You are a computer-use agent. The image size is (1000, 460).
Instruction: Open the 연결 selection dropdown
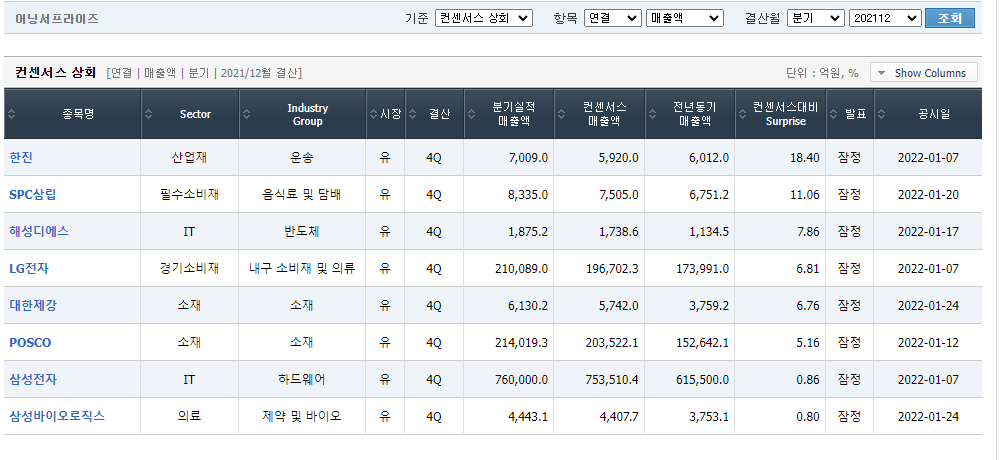click(612, 18)
